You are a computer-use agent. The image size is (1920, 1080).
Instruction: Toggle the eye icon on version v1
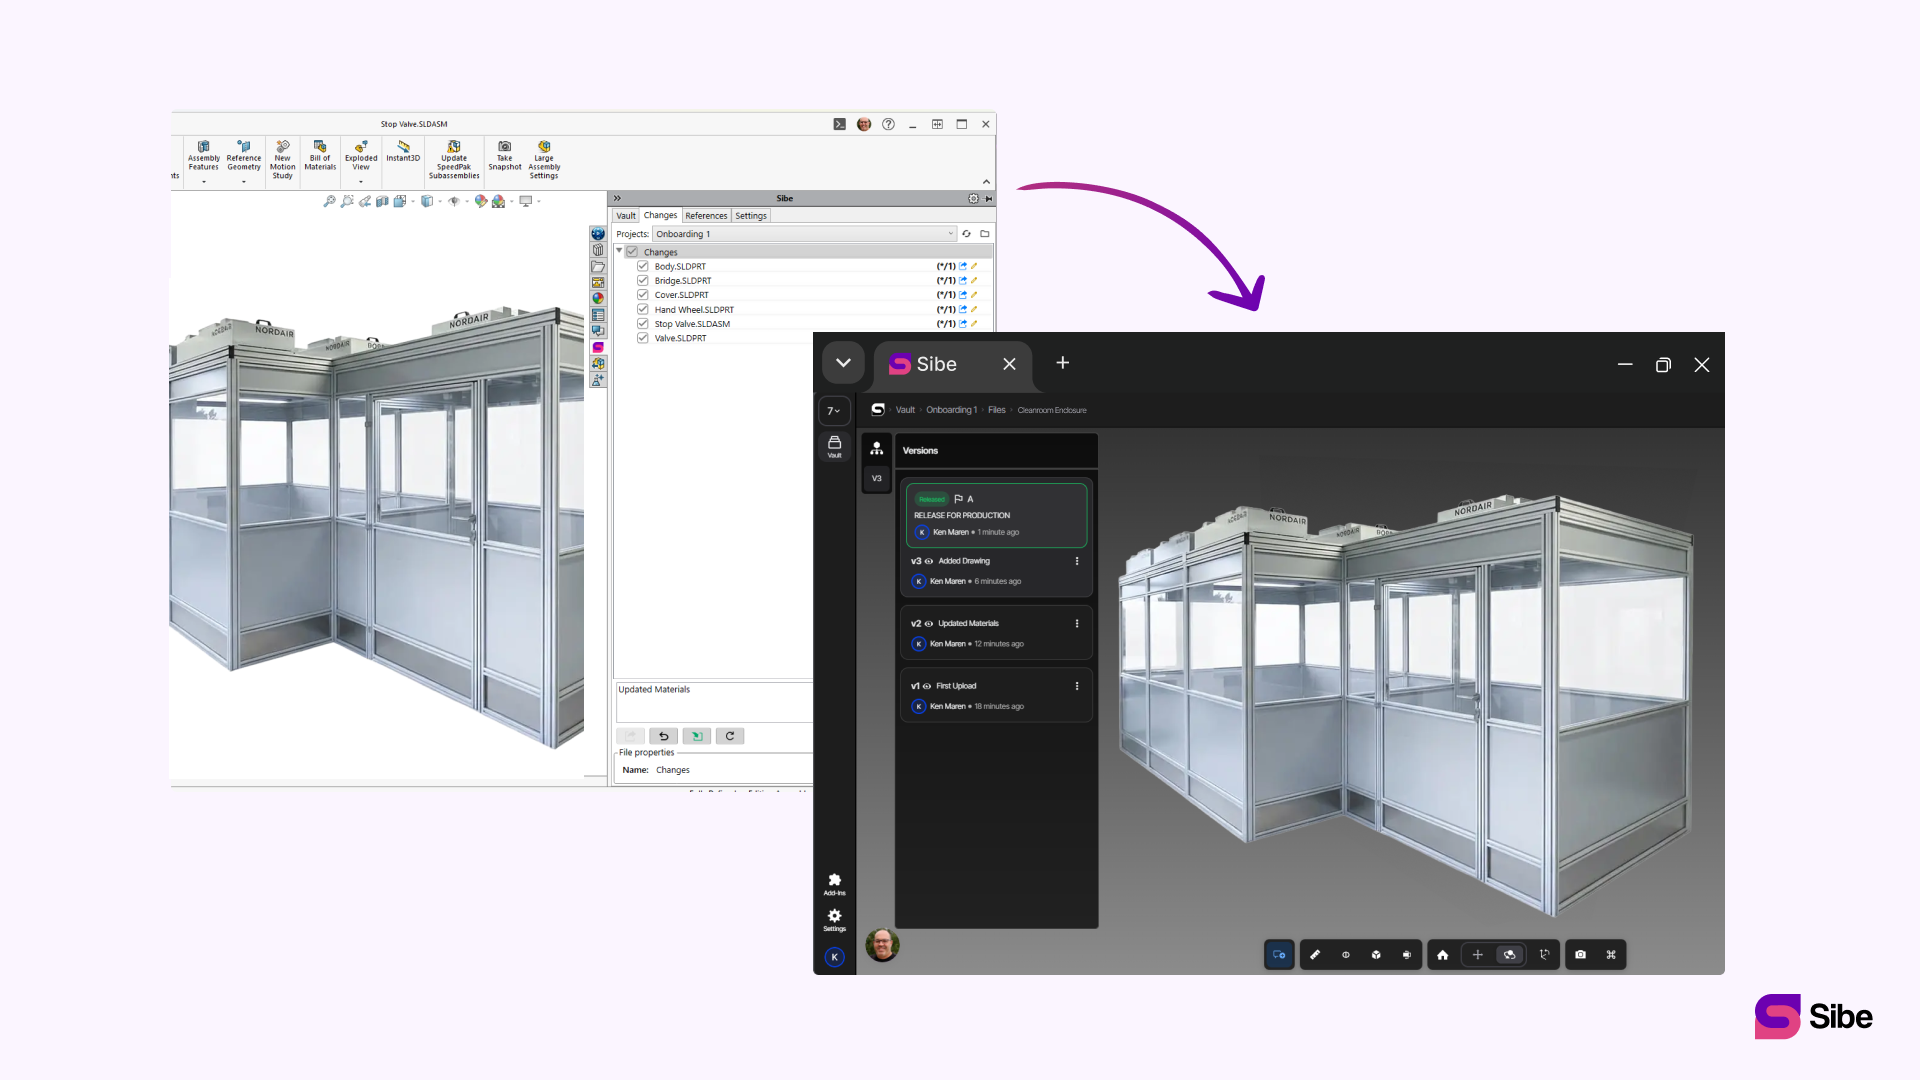coord(927,686)
